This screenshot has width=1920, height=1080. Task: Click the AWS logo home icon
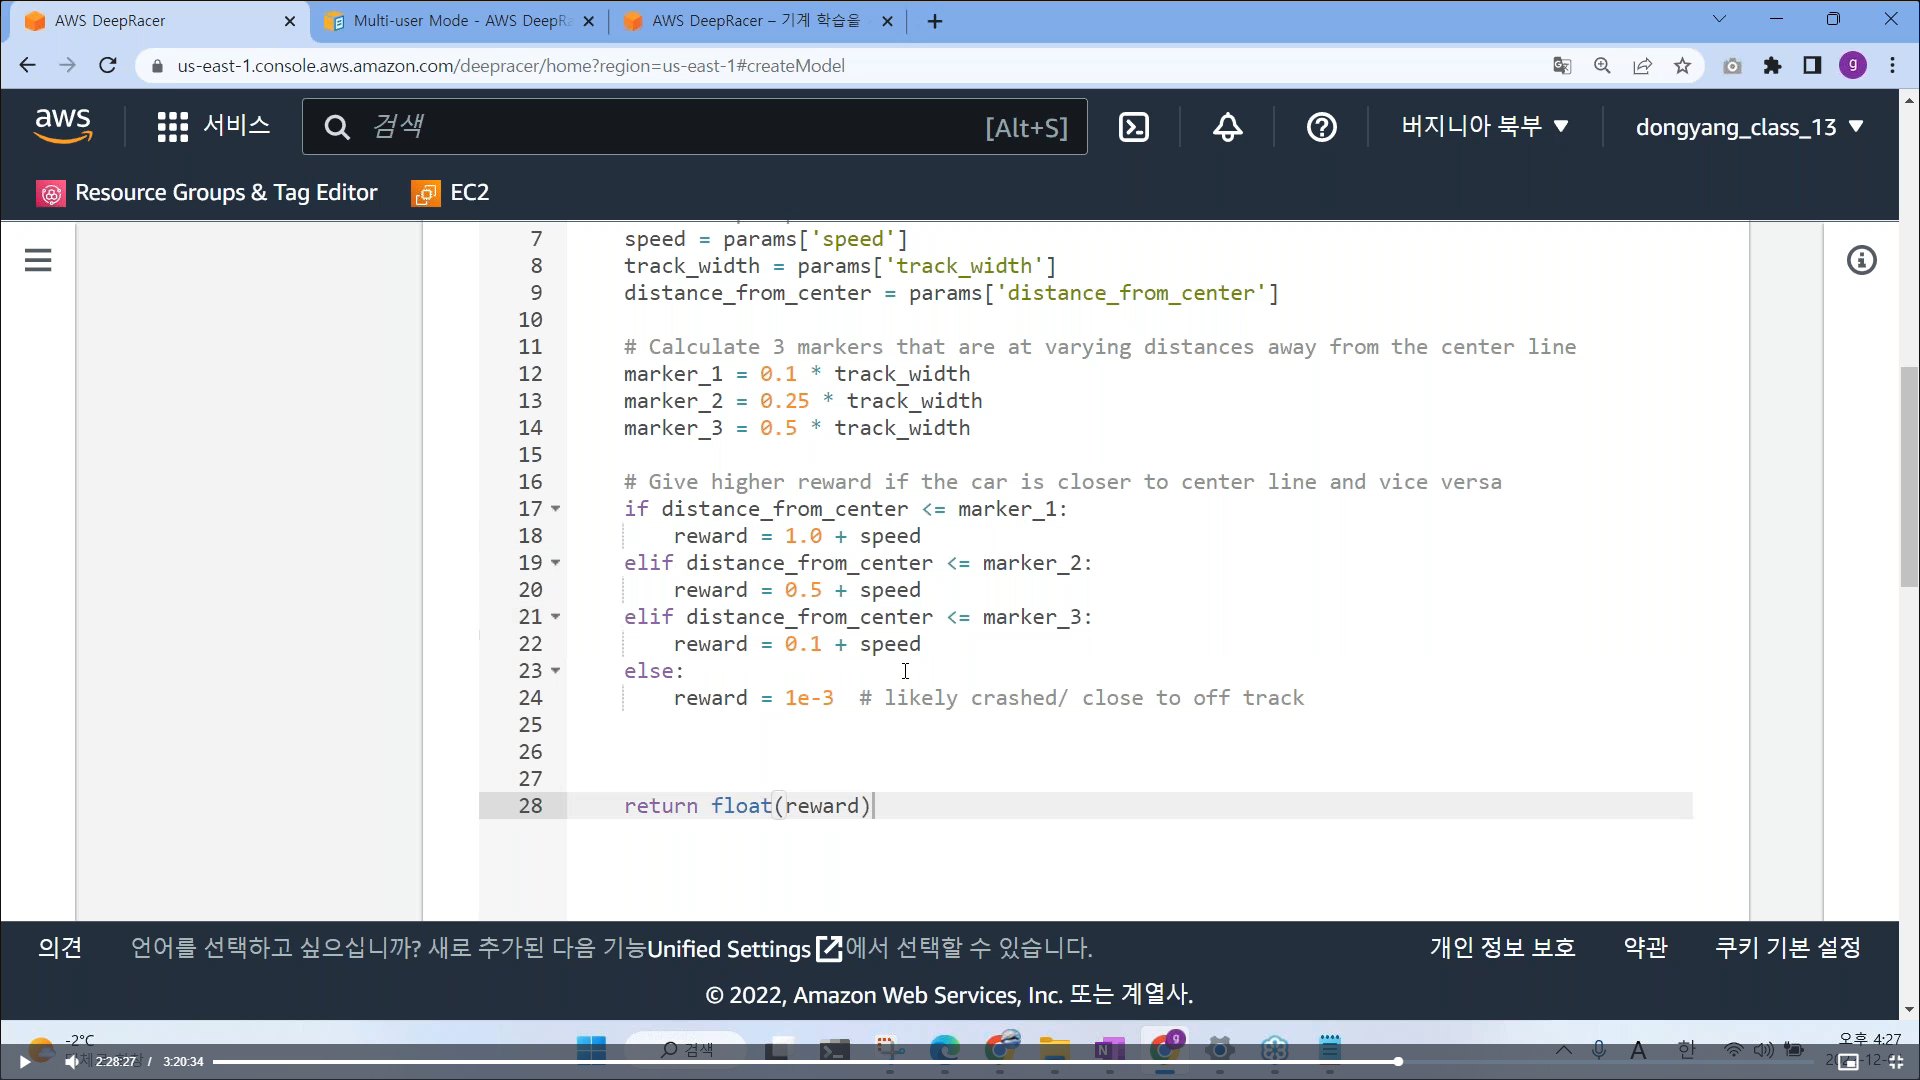[x=63, y=126]
